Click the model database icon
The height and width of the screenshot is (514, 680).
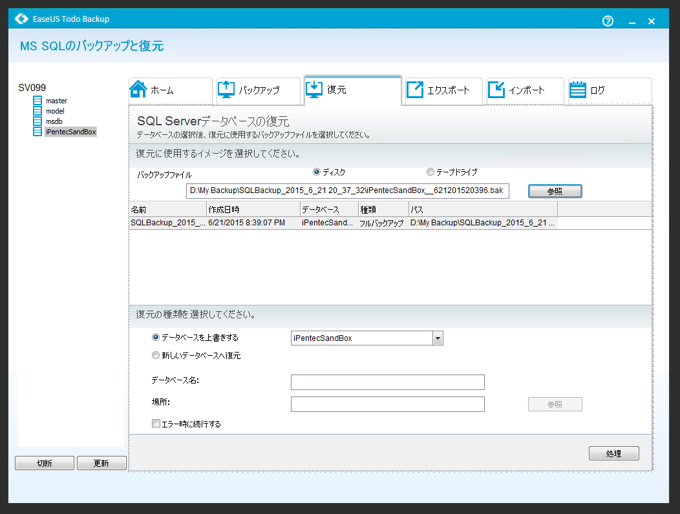[x=38, y=111]
